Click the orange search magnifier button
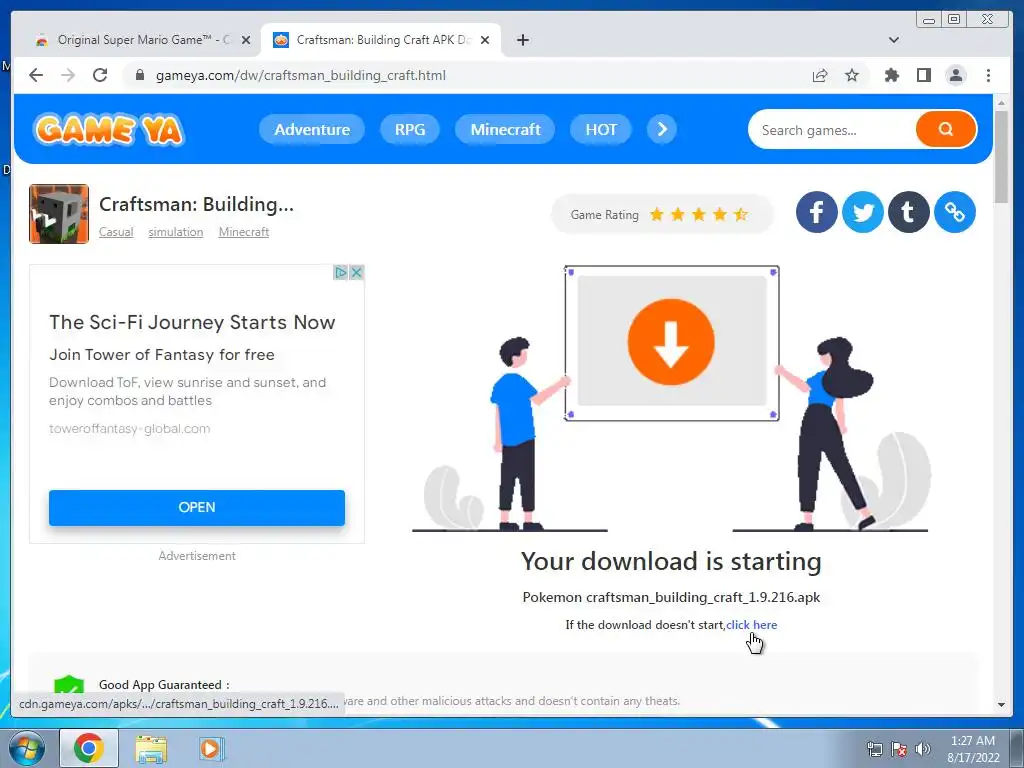This screenshot has height=768, width=1024. (946, 129)
